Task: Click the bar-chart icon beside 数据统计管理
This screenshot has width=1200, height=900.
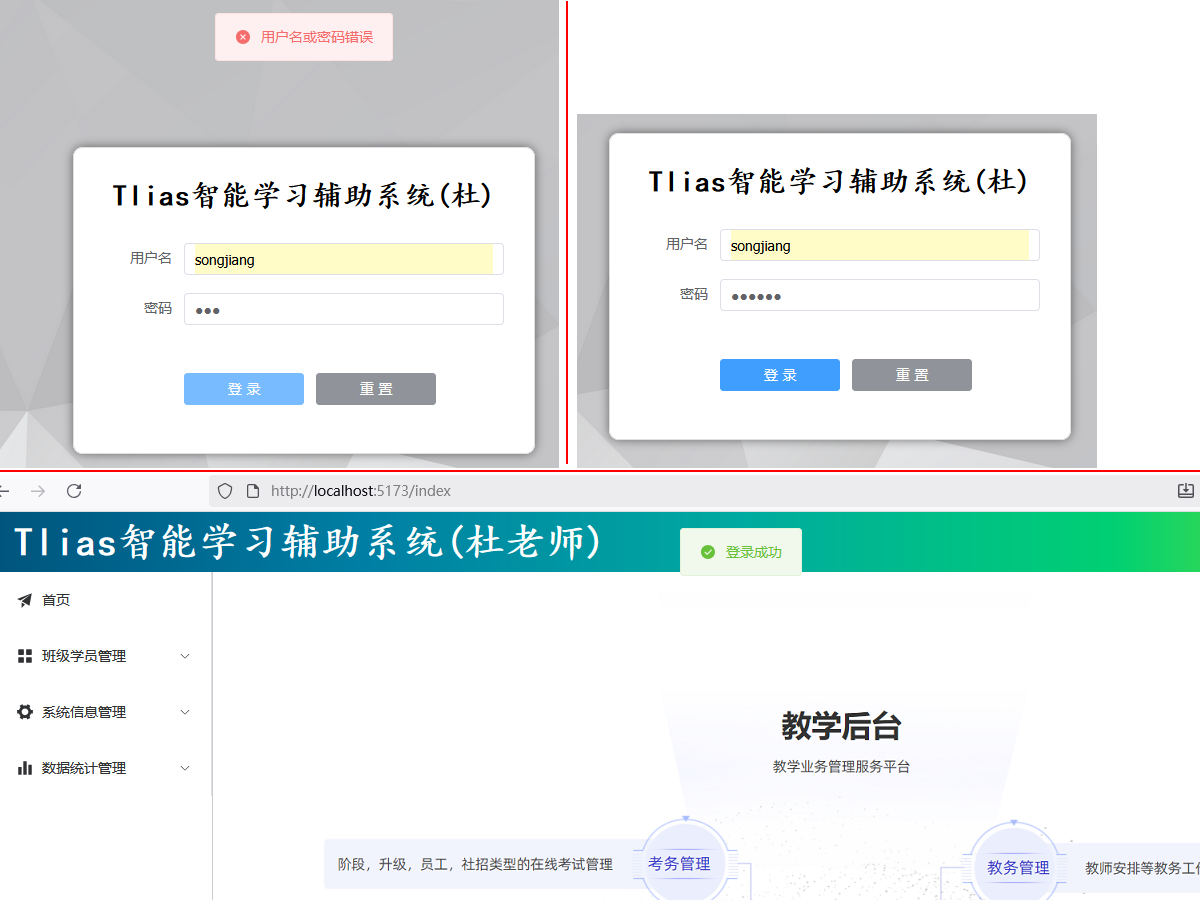Action: tap(25, 768)
